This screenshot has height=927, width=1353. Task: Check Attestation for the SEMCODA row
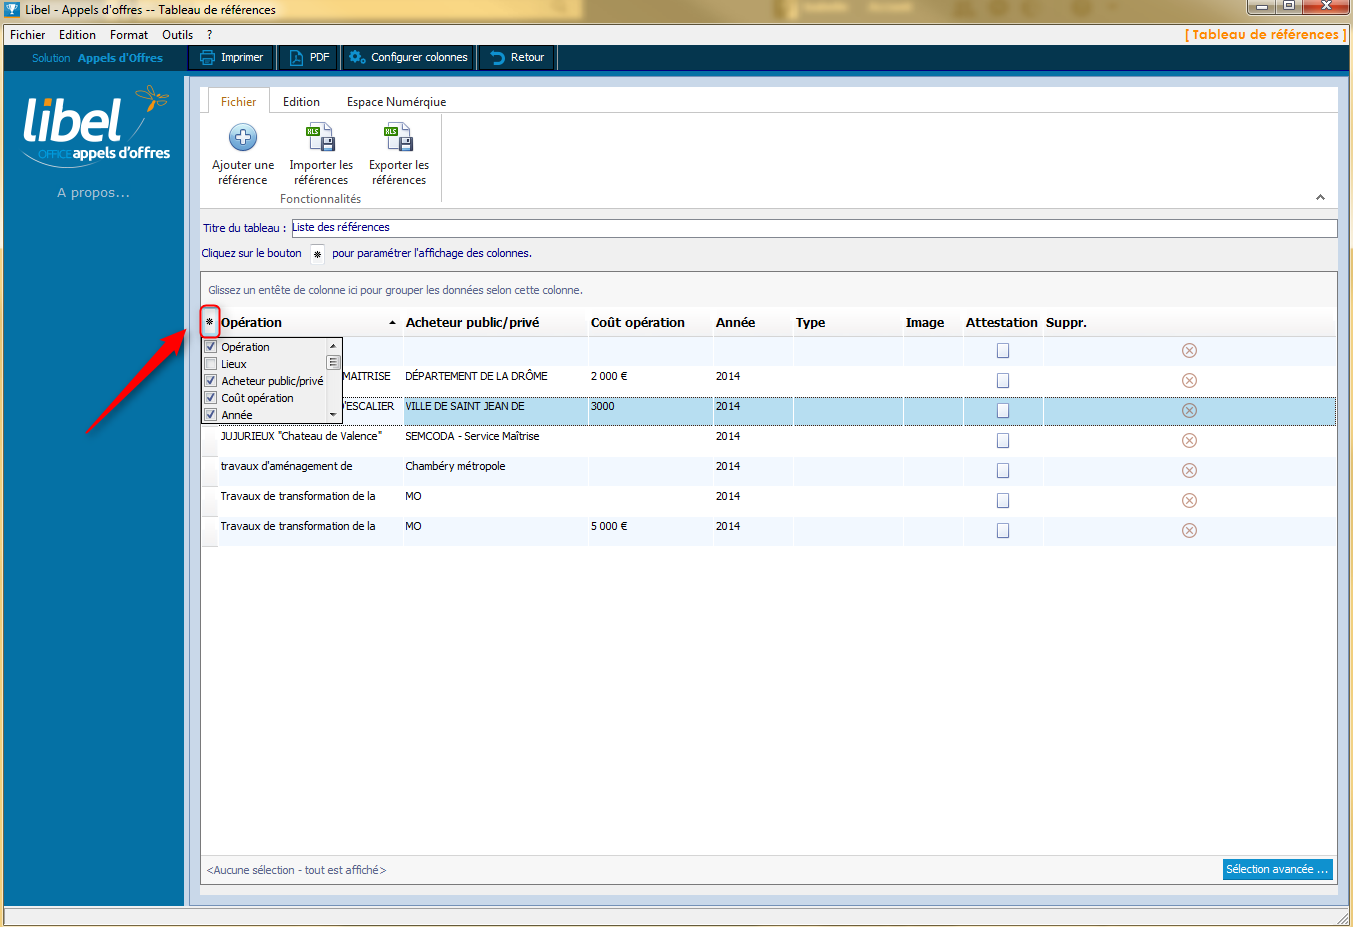pos(1003,440)
